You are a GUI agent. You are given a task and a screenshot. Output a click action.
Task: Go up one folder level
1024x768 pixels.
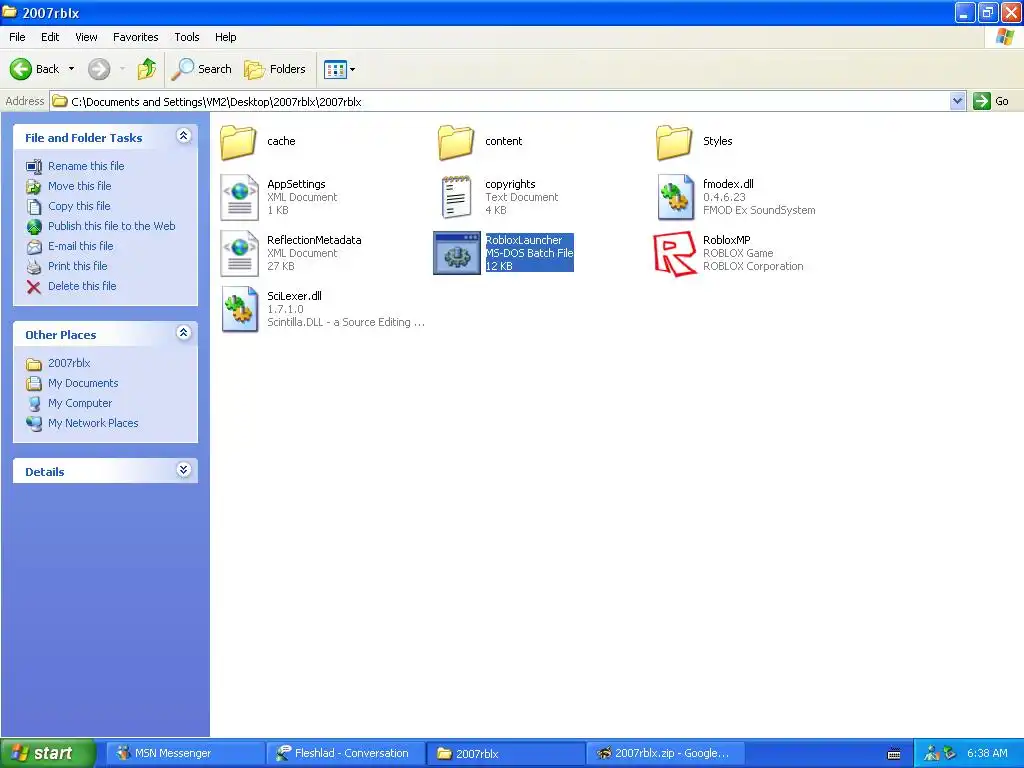point(147,69)
